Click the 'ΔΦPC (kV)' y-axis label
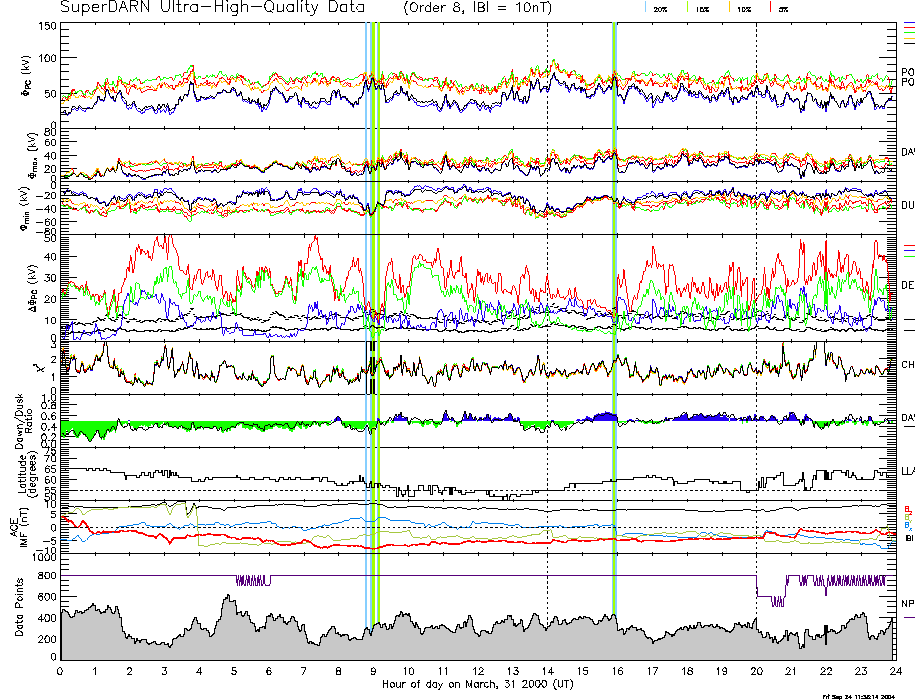The image size is (915, 700). click(x=34, y=287)
